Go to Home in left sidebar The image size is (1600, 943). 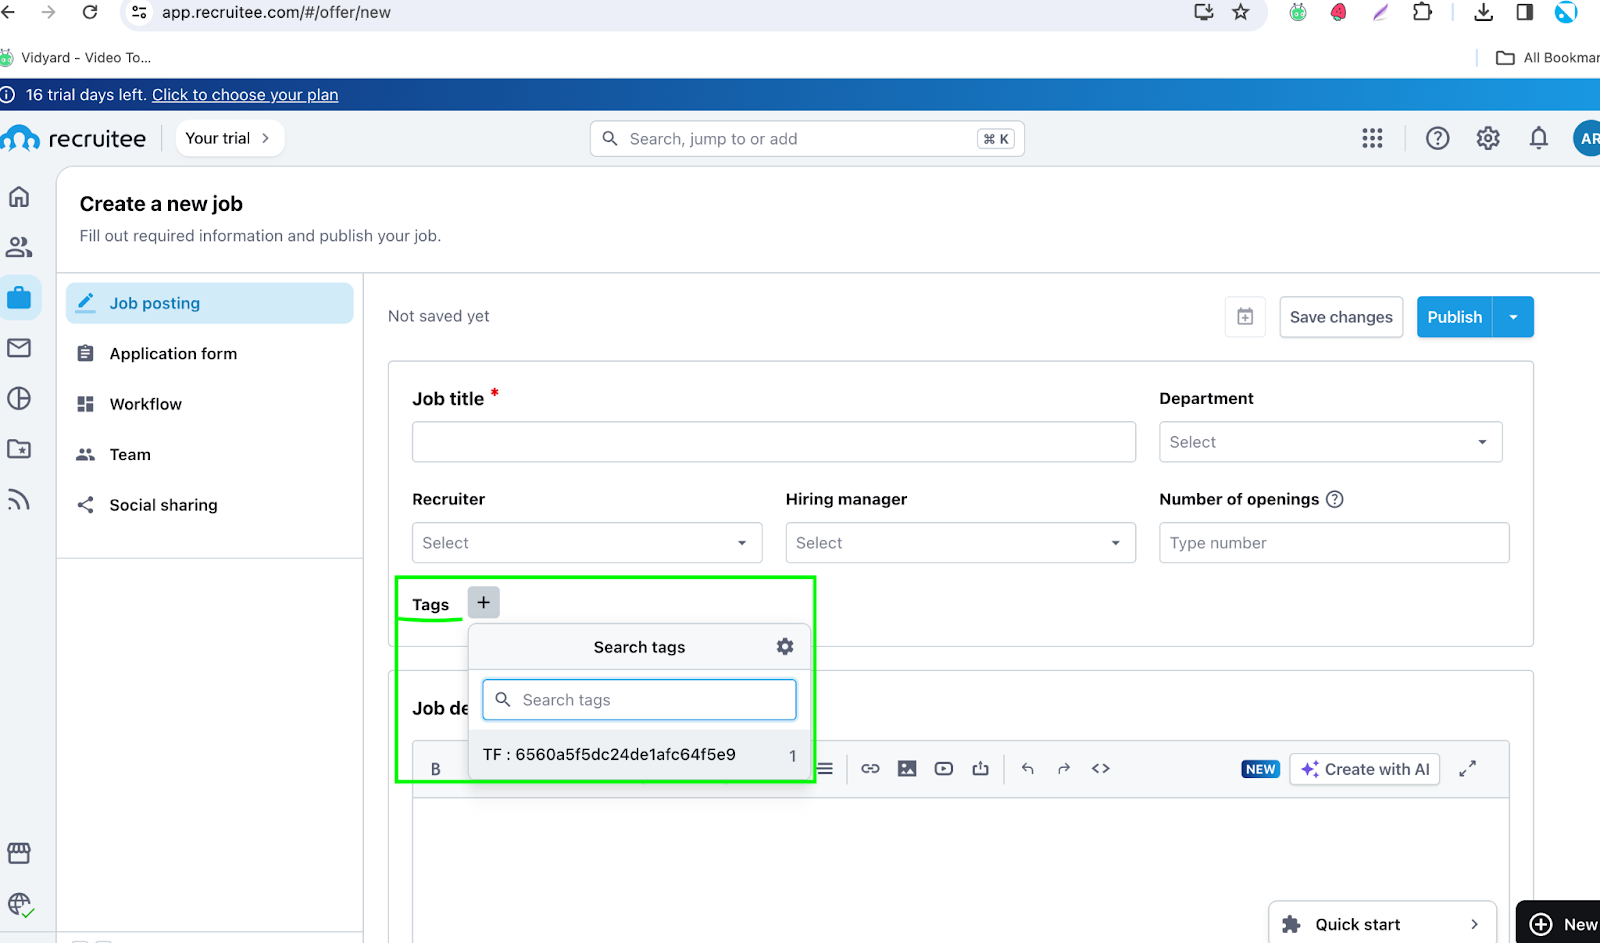[x=19, y=197]
